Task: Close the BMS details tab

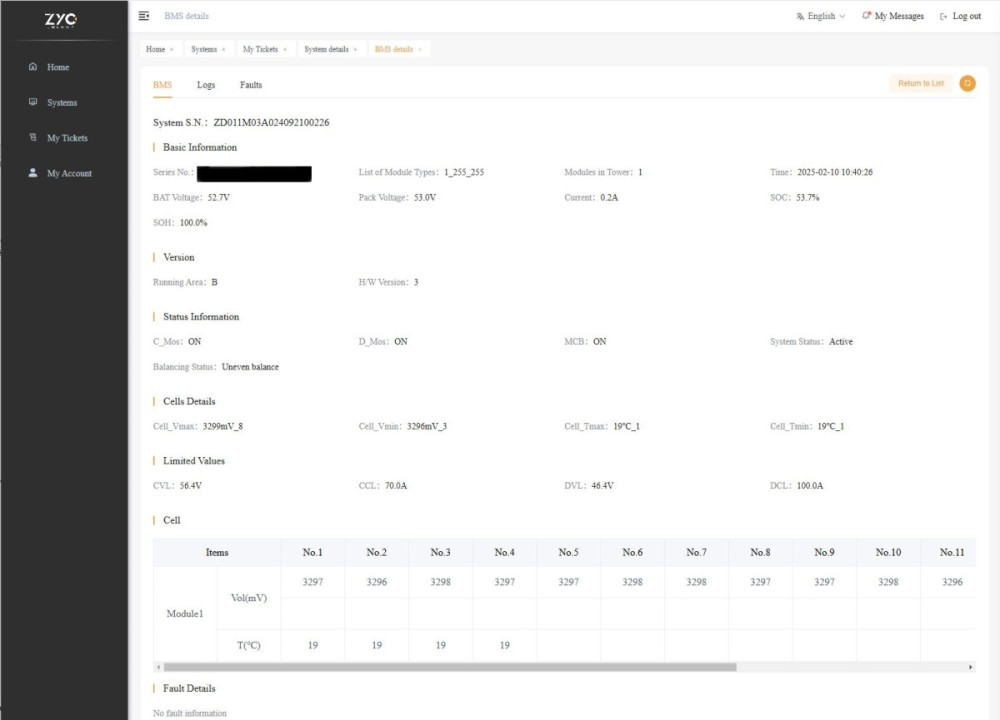Action: [x=419, y=49]
